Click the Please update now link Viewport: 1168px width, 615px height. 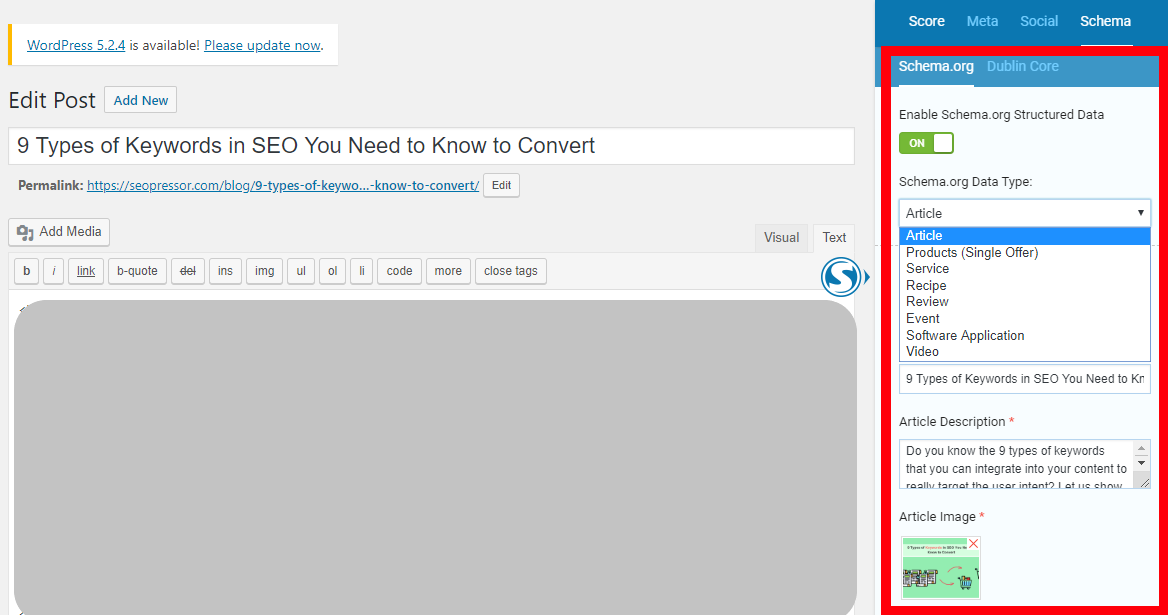tap(262, 45)
